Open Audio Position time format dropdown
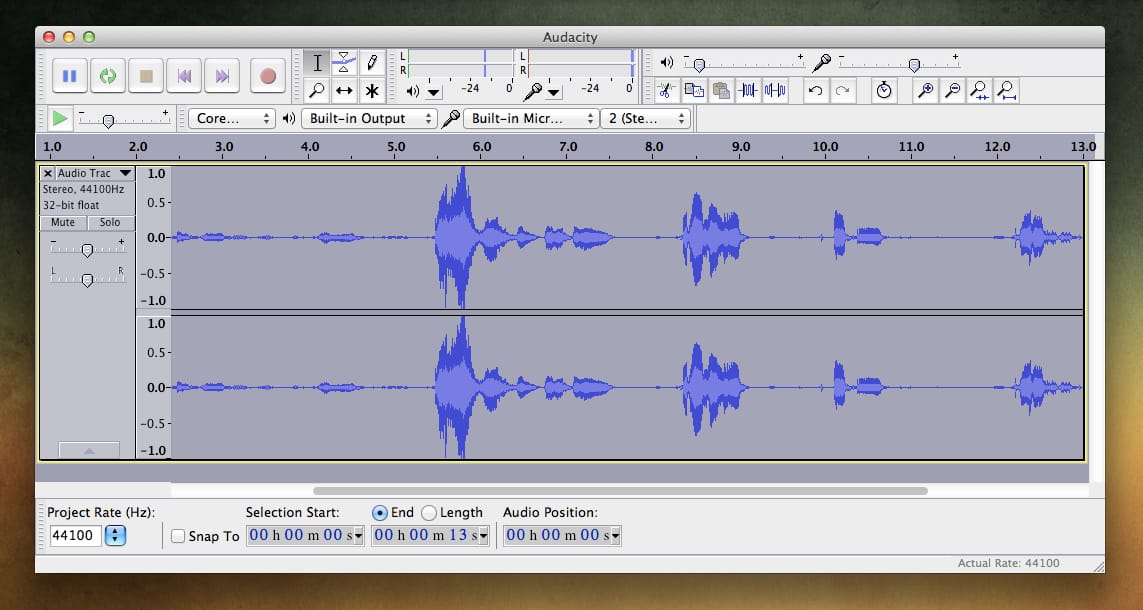 click(x=616, y=536)
